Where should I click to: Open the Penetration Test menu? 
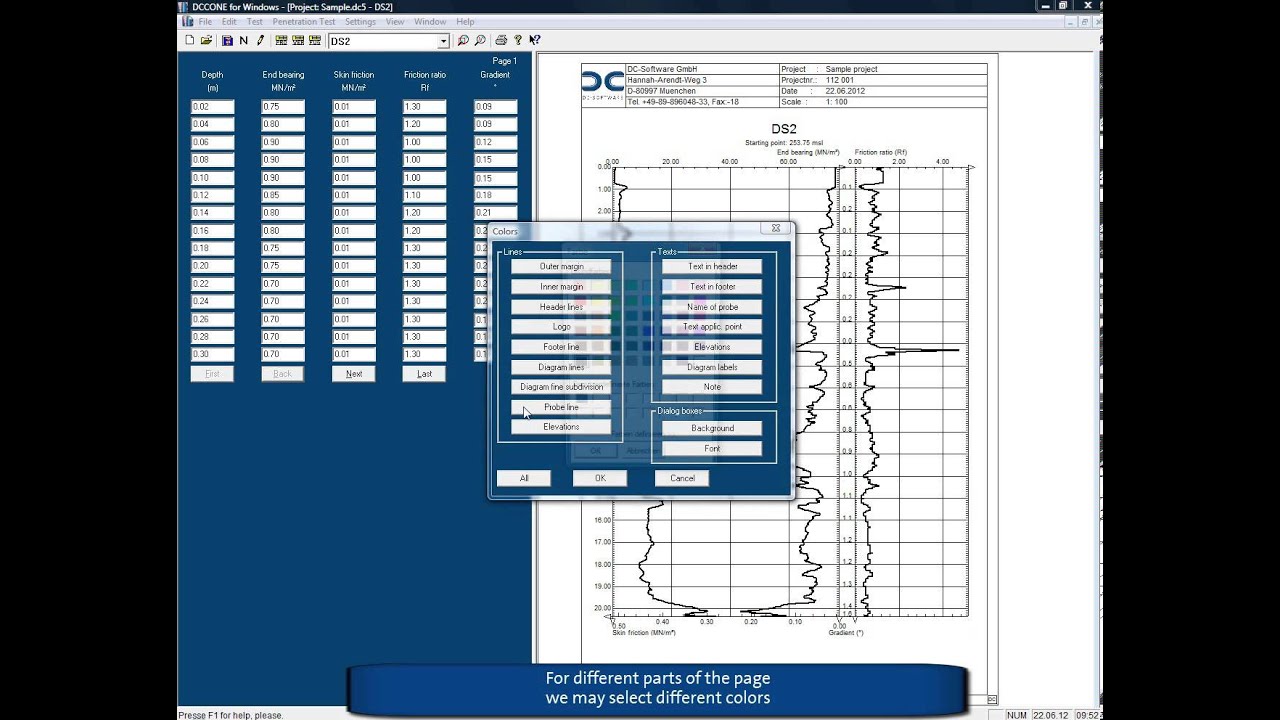pos(304,22)
